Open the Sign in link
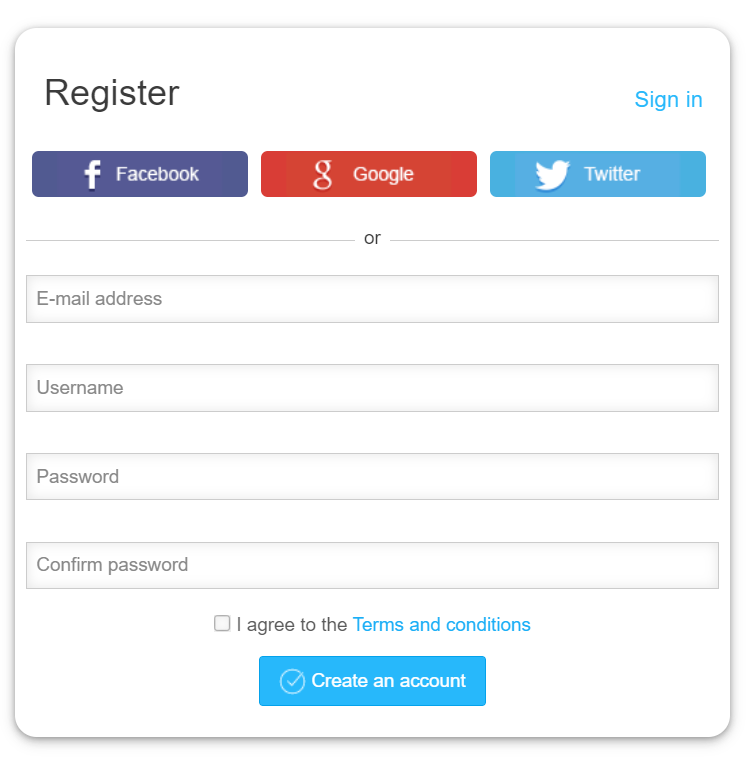 668,100
